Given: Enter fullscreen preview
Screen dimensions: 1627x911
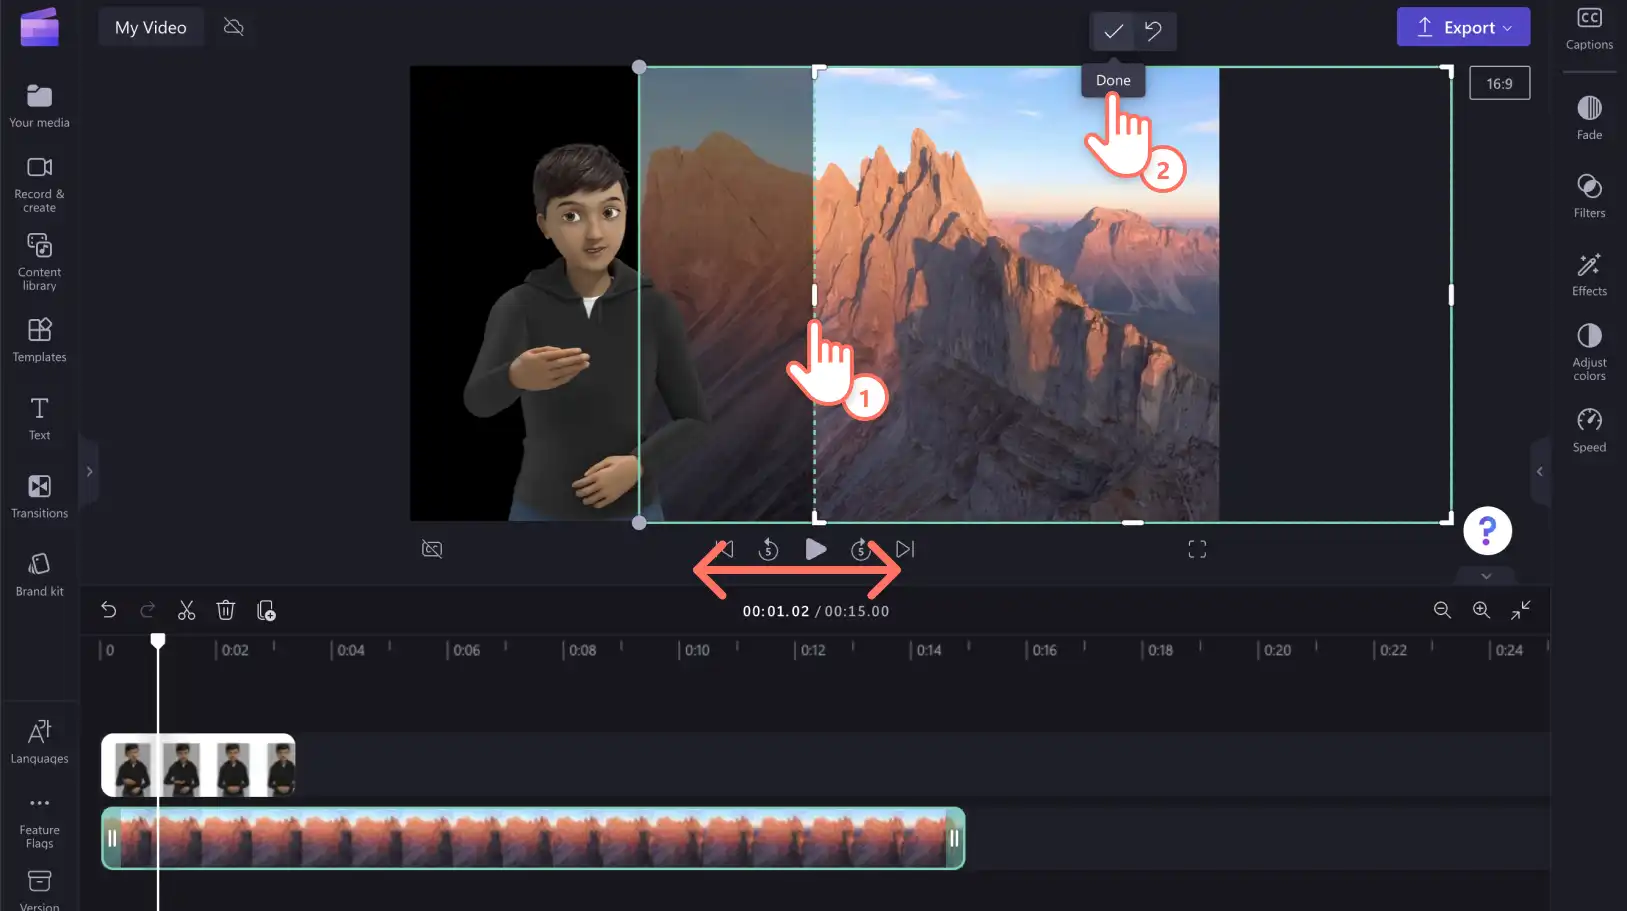Looking at the screenshot, I should tap(1197, 549).
